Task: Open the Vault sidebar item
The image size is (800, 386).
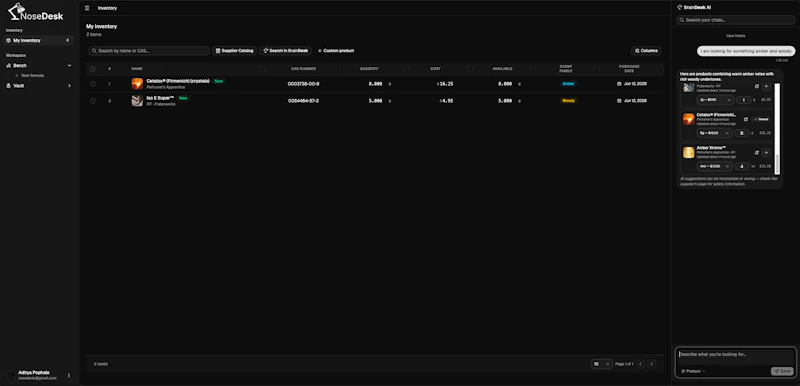Action: (x=39, y=86)
